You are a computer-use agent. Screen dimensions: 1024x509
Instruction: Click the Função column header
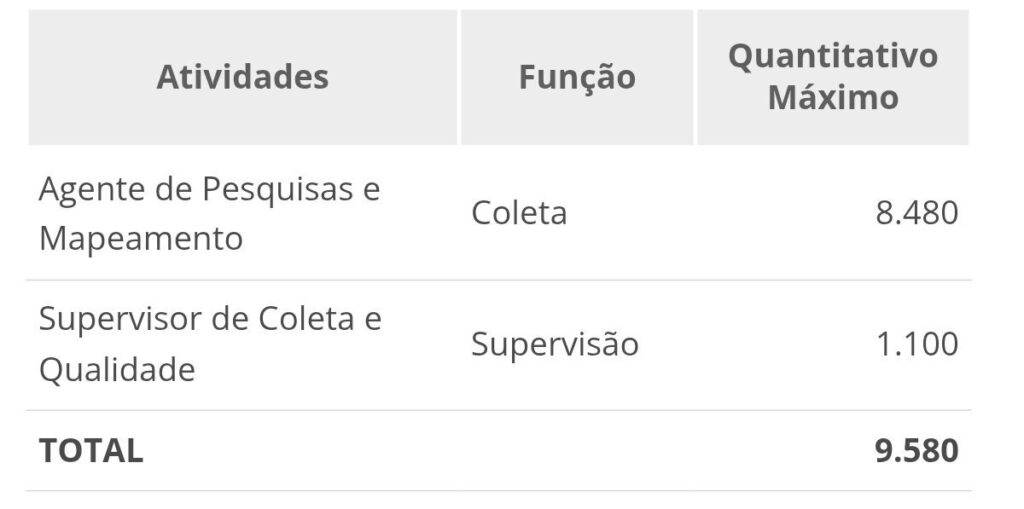[577, 77]
